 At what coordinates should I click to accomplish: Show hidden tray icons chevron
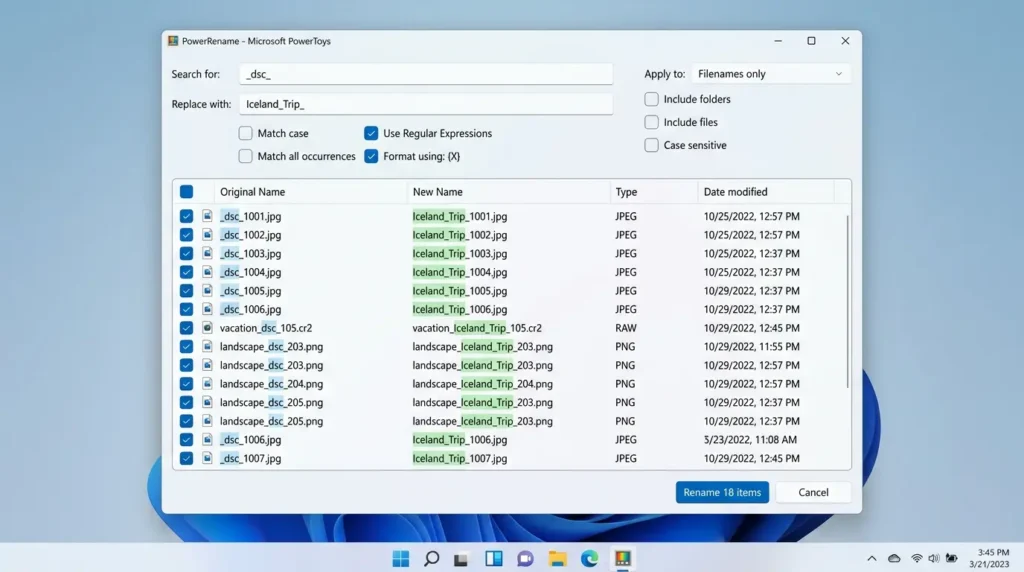coord(872,558)
